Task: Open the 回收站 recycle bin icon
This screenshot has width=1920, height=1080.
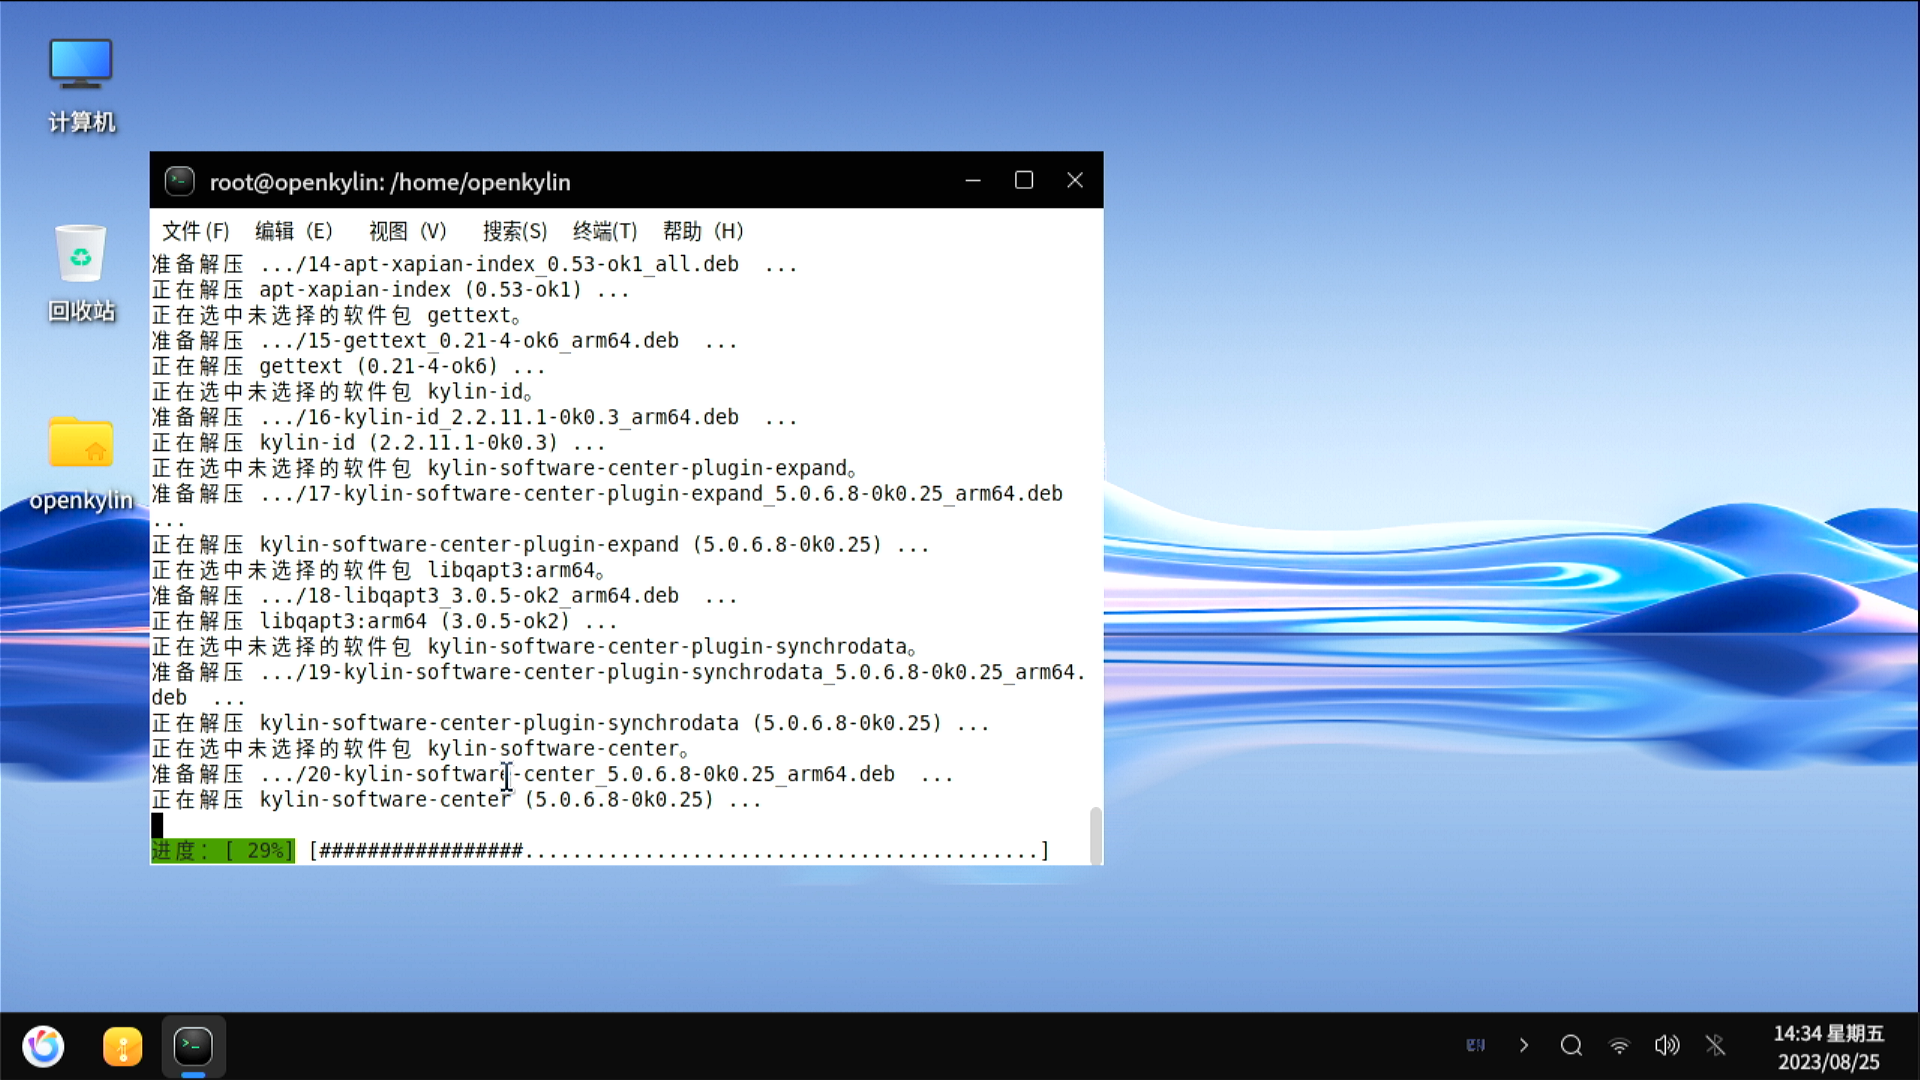Action: 81,273
